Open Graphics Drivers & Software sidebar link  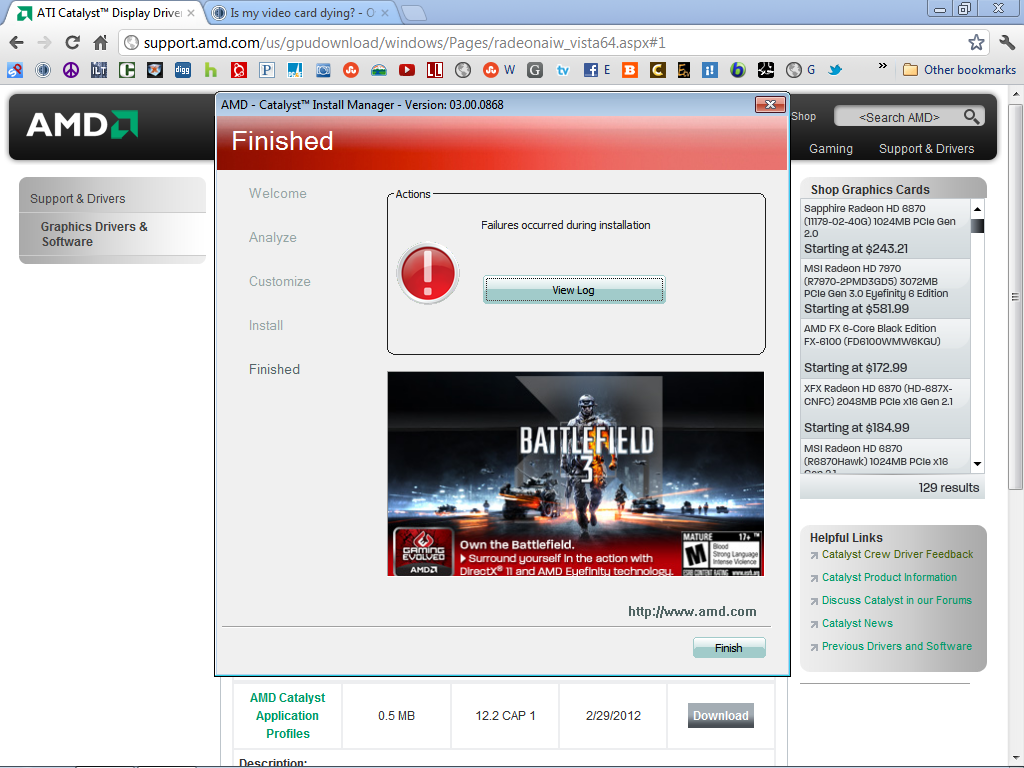(x=94, y=234)
